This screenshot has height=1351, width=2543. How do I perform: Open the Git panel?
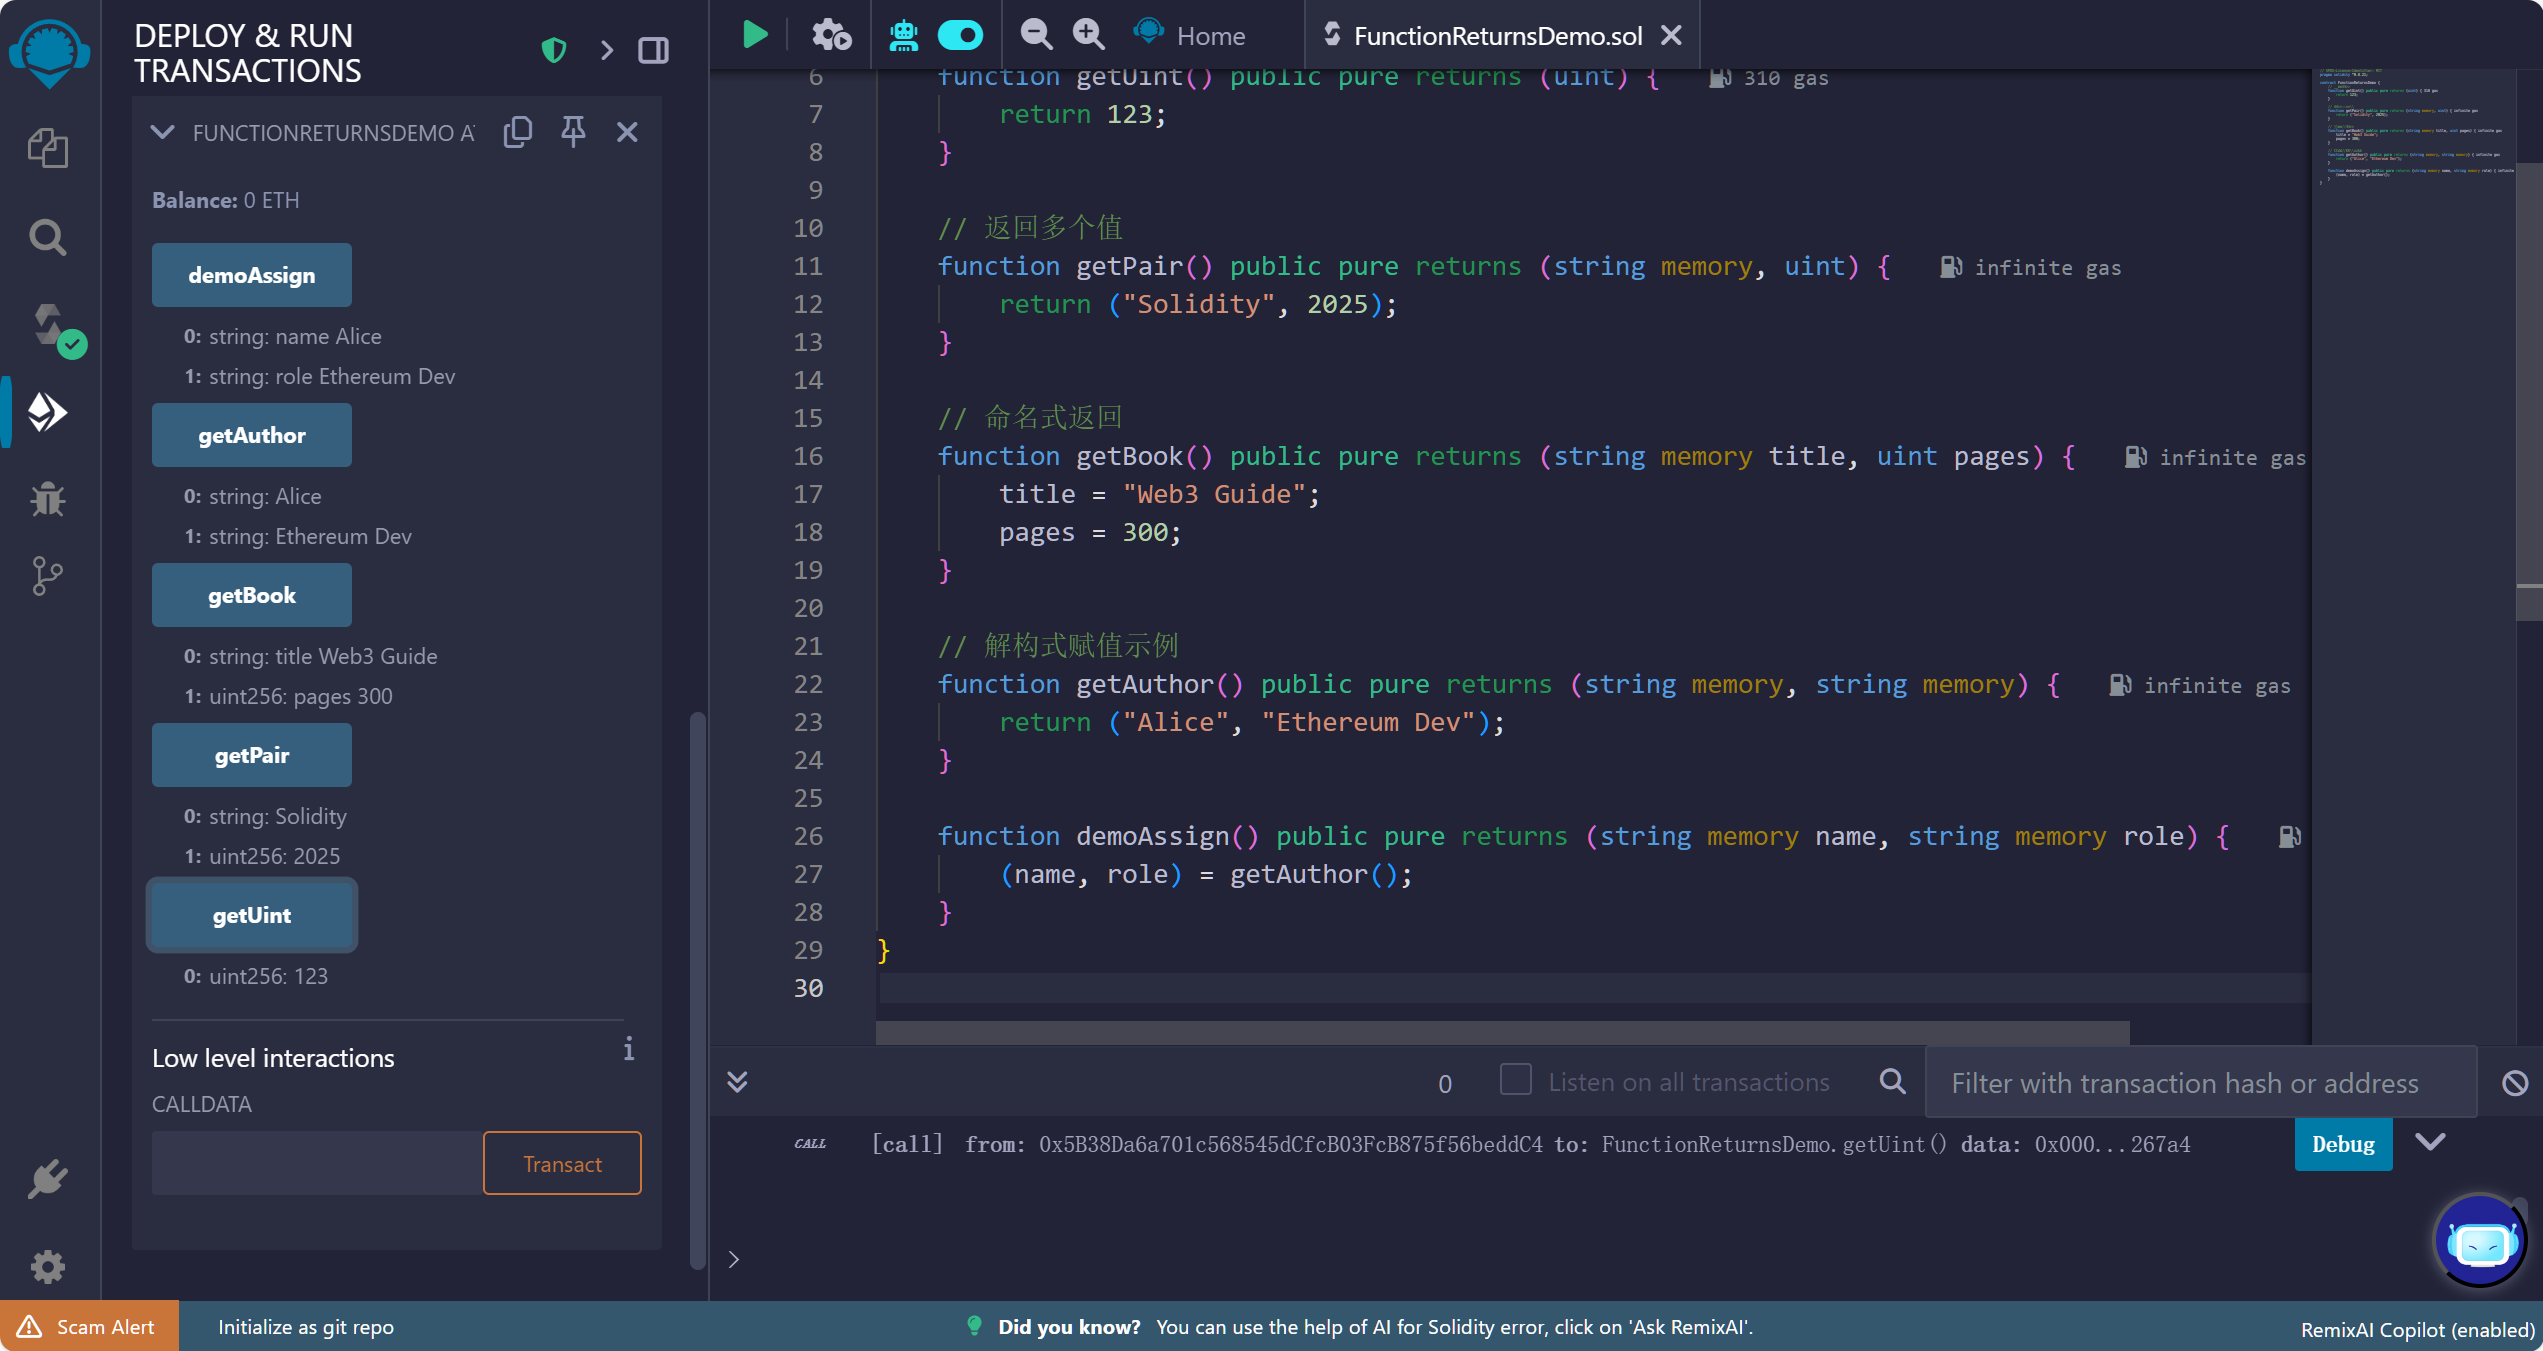[x=48, y=576]
